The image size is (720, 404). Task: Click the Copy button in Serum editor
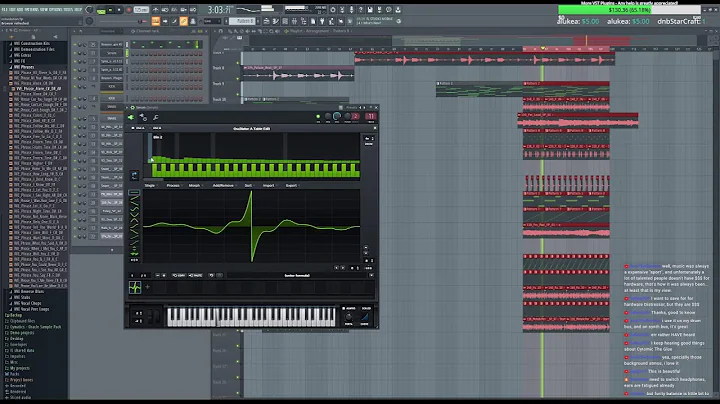coord(178,275)
